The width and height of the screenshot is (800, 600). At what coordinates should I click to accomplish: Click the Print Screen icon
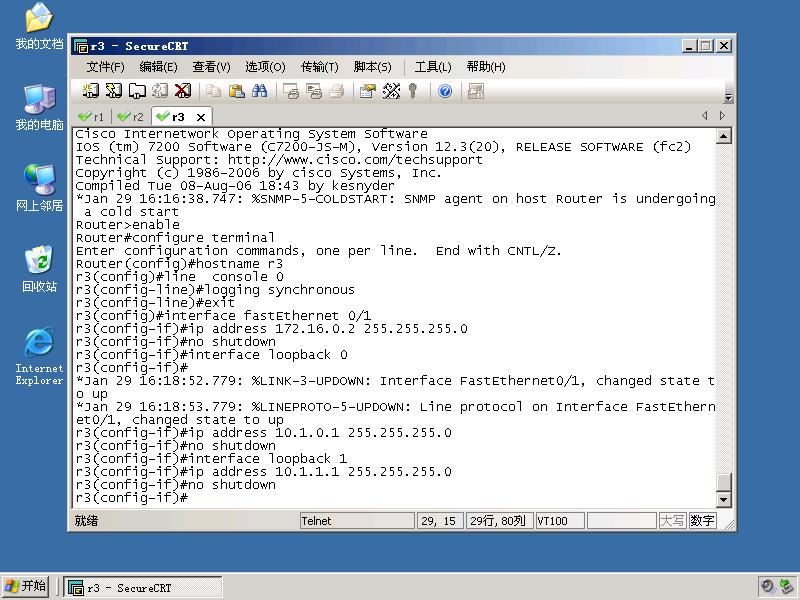pos(291,91)
